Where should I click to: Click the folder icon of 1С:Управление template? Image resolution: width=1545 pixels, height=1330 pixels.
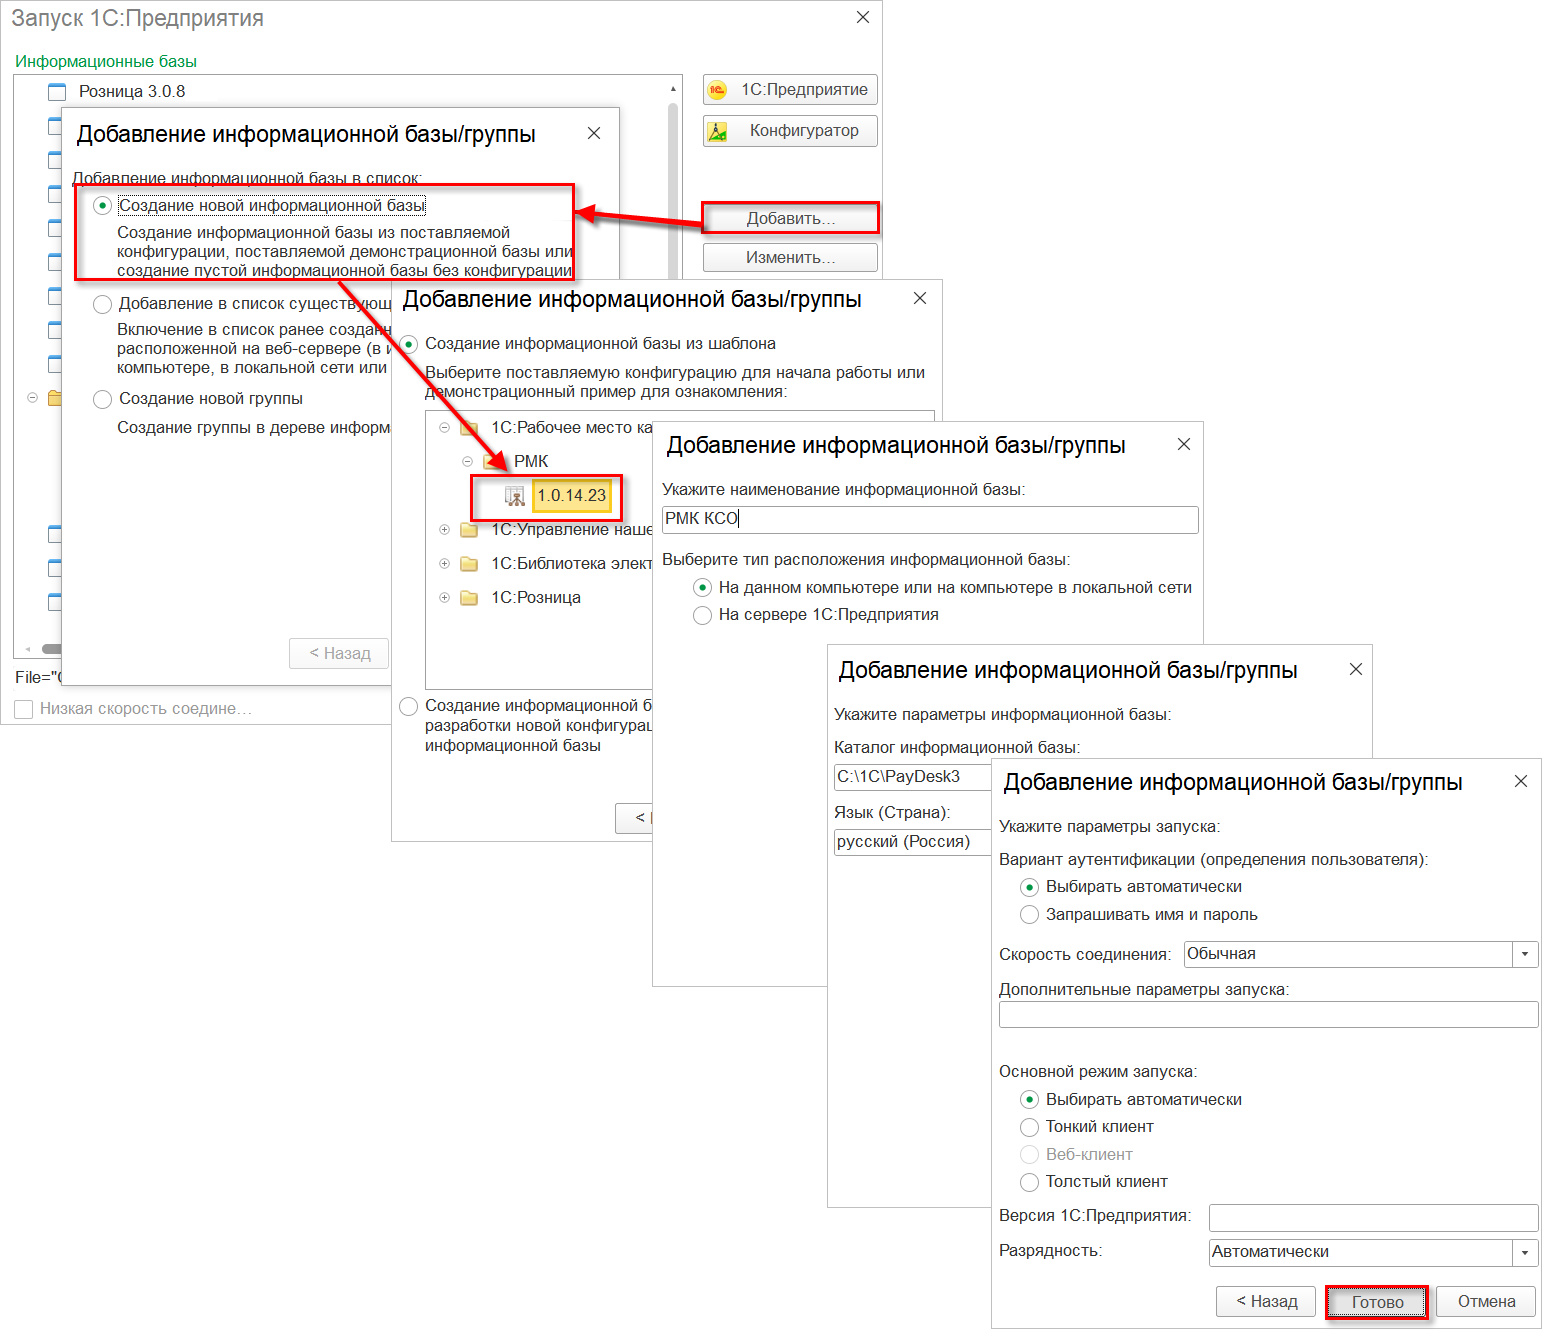(x=469, y=530)
